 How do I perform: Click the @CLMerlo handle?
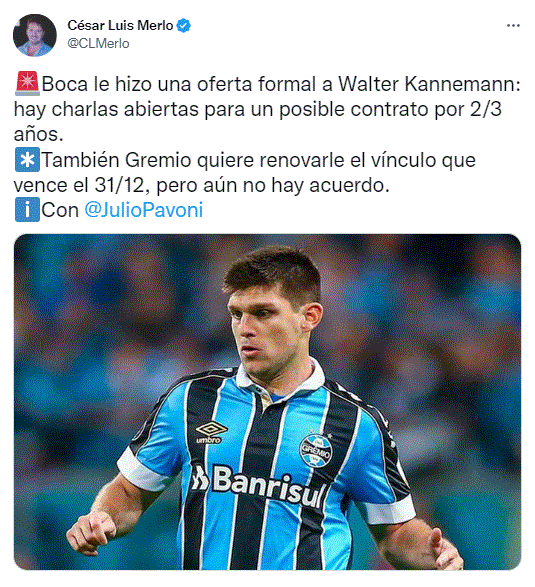(98, 43)
